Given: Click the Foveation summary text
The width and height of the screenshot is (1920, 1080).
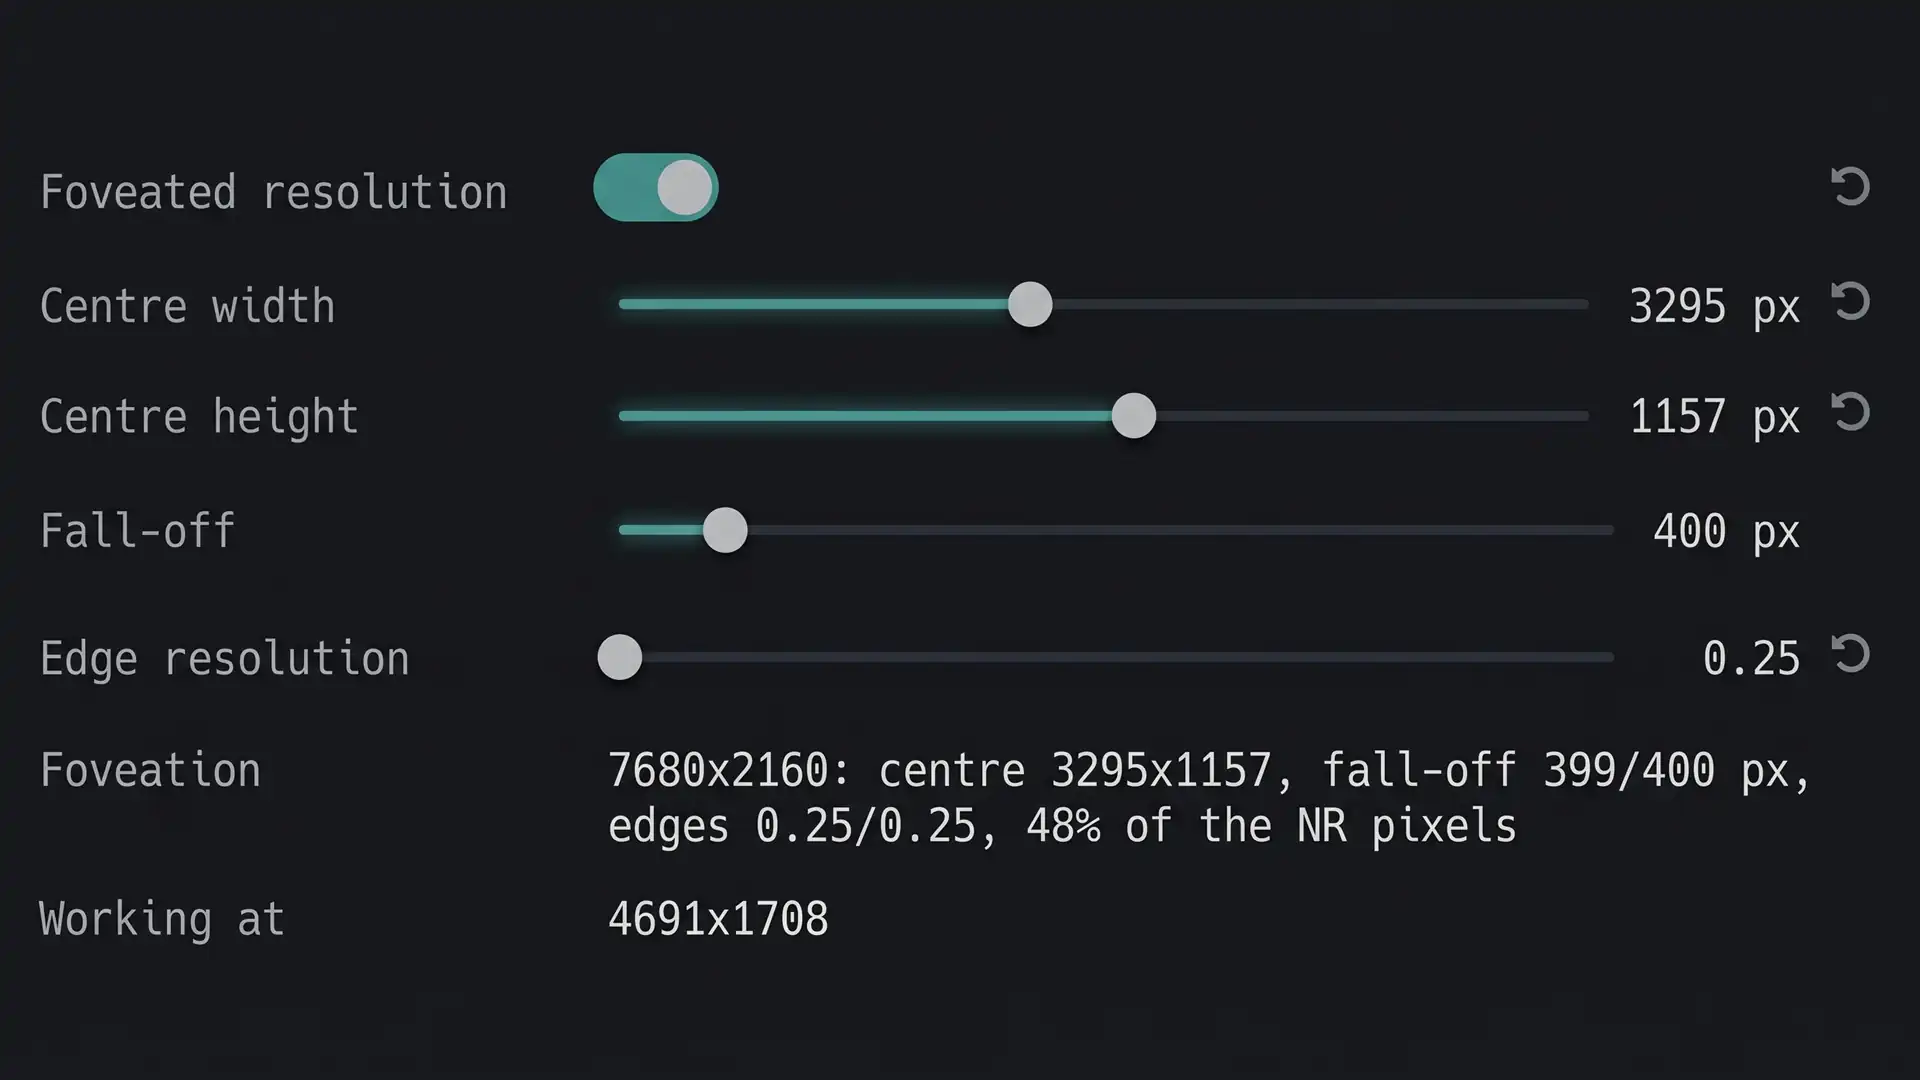Looking at the screenshot, I should (1209, 798).
